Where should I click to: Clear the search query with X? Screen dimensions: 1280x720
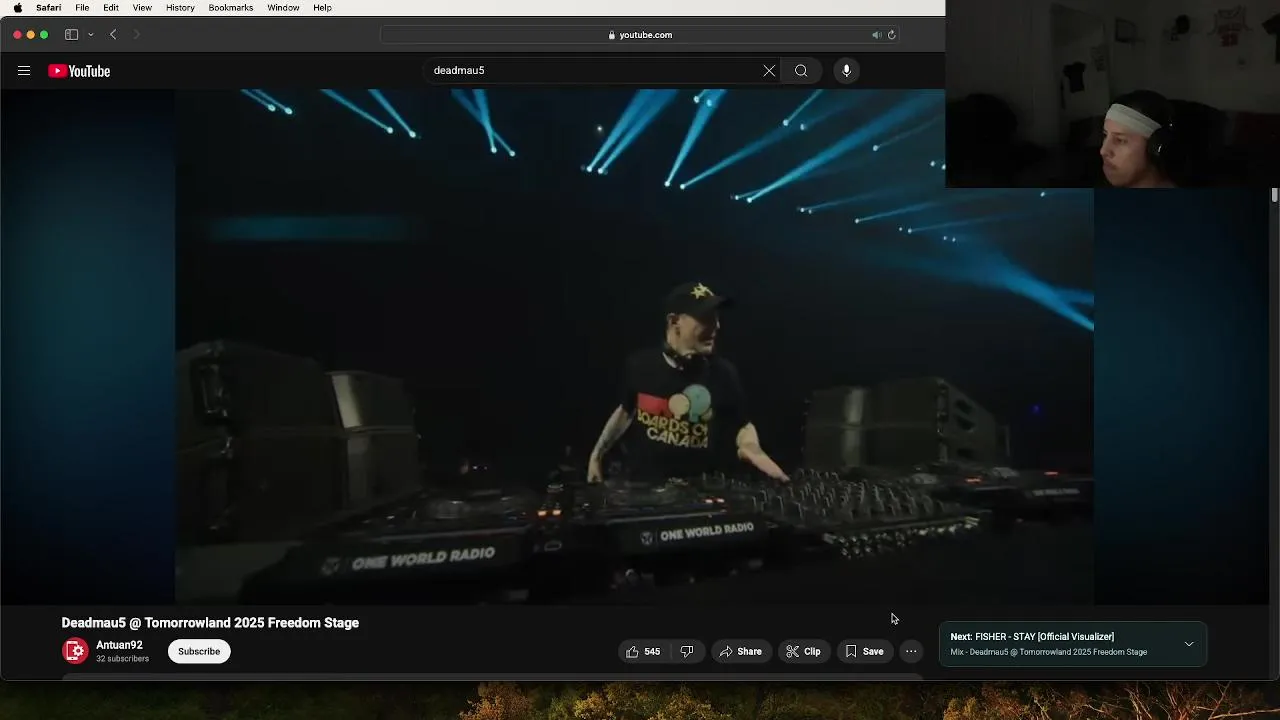pos(769,71)
